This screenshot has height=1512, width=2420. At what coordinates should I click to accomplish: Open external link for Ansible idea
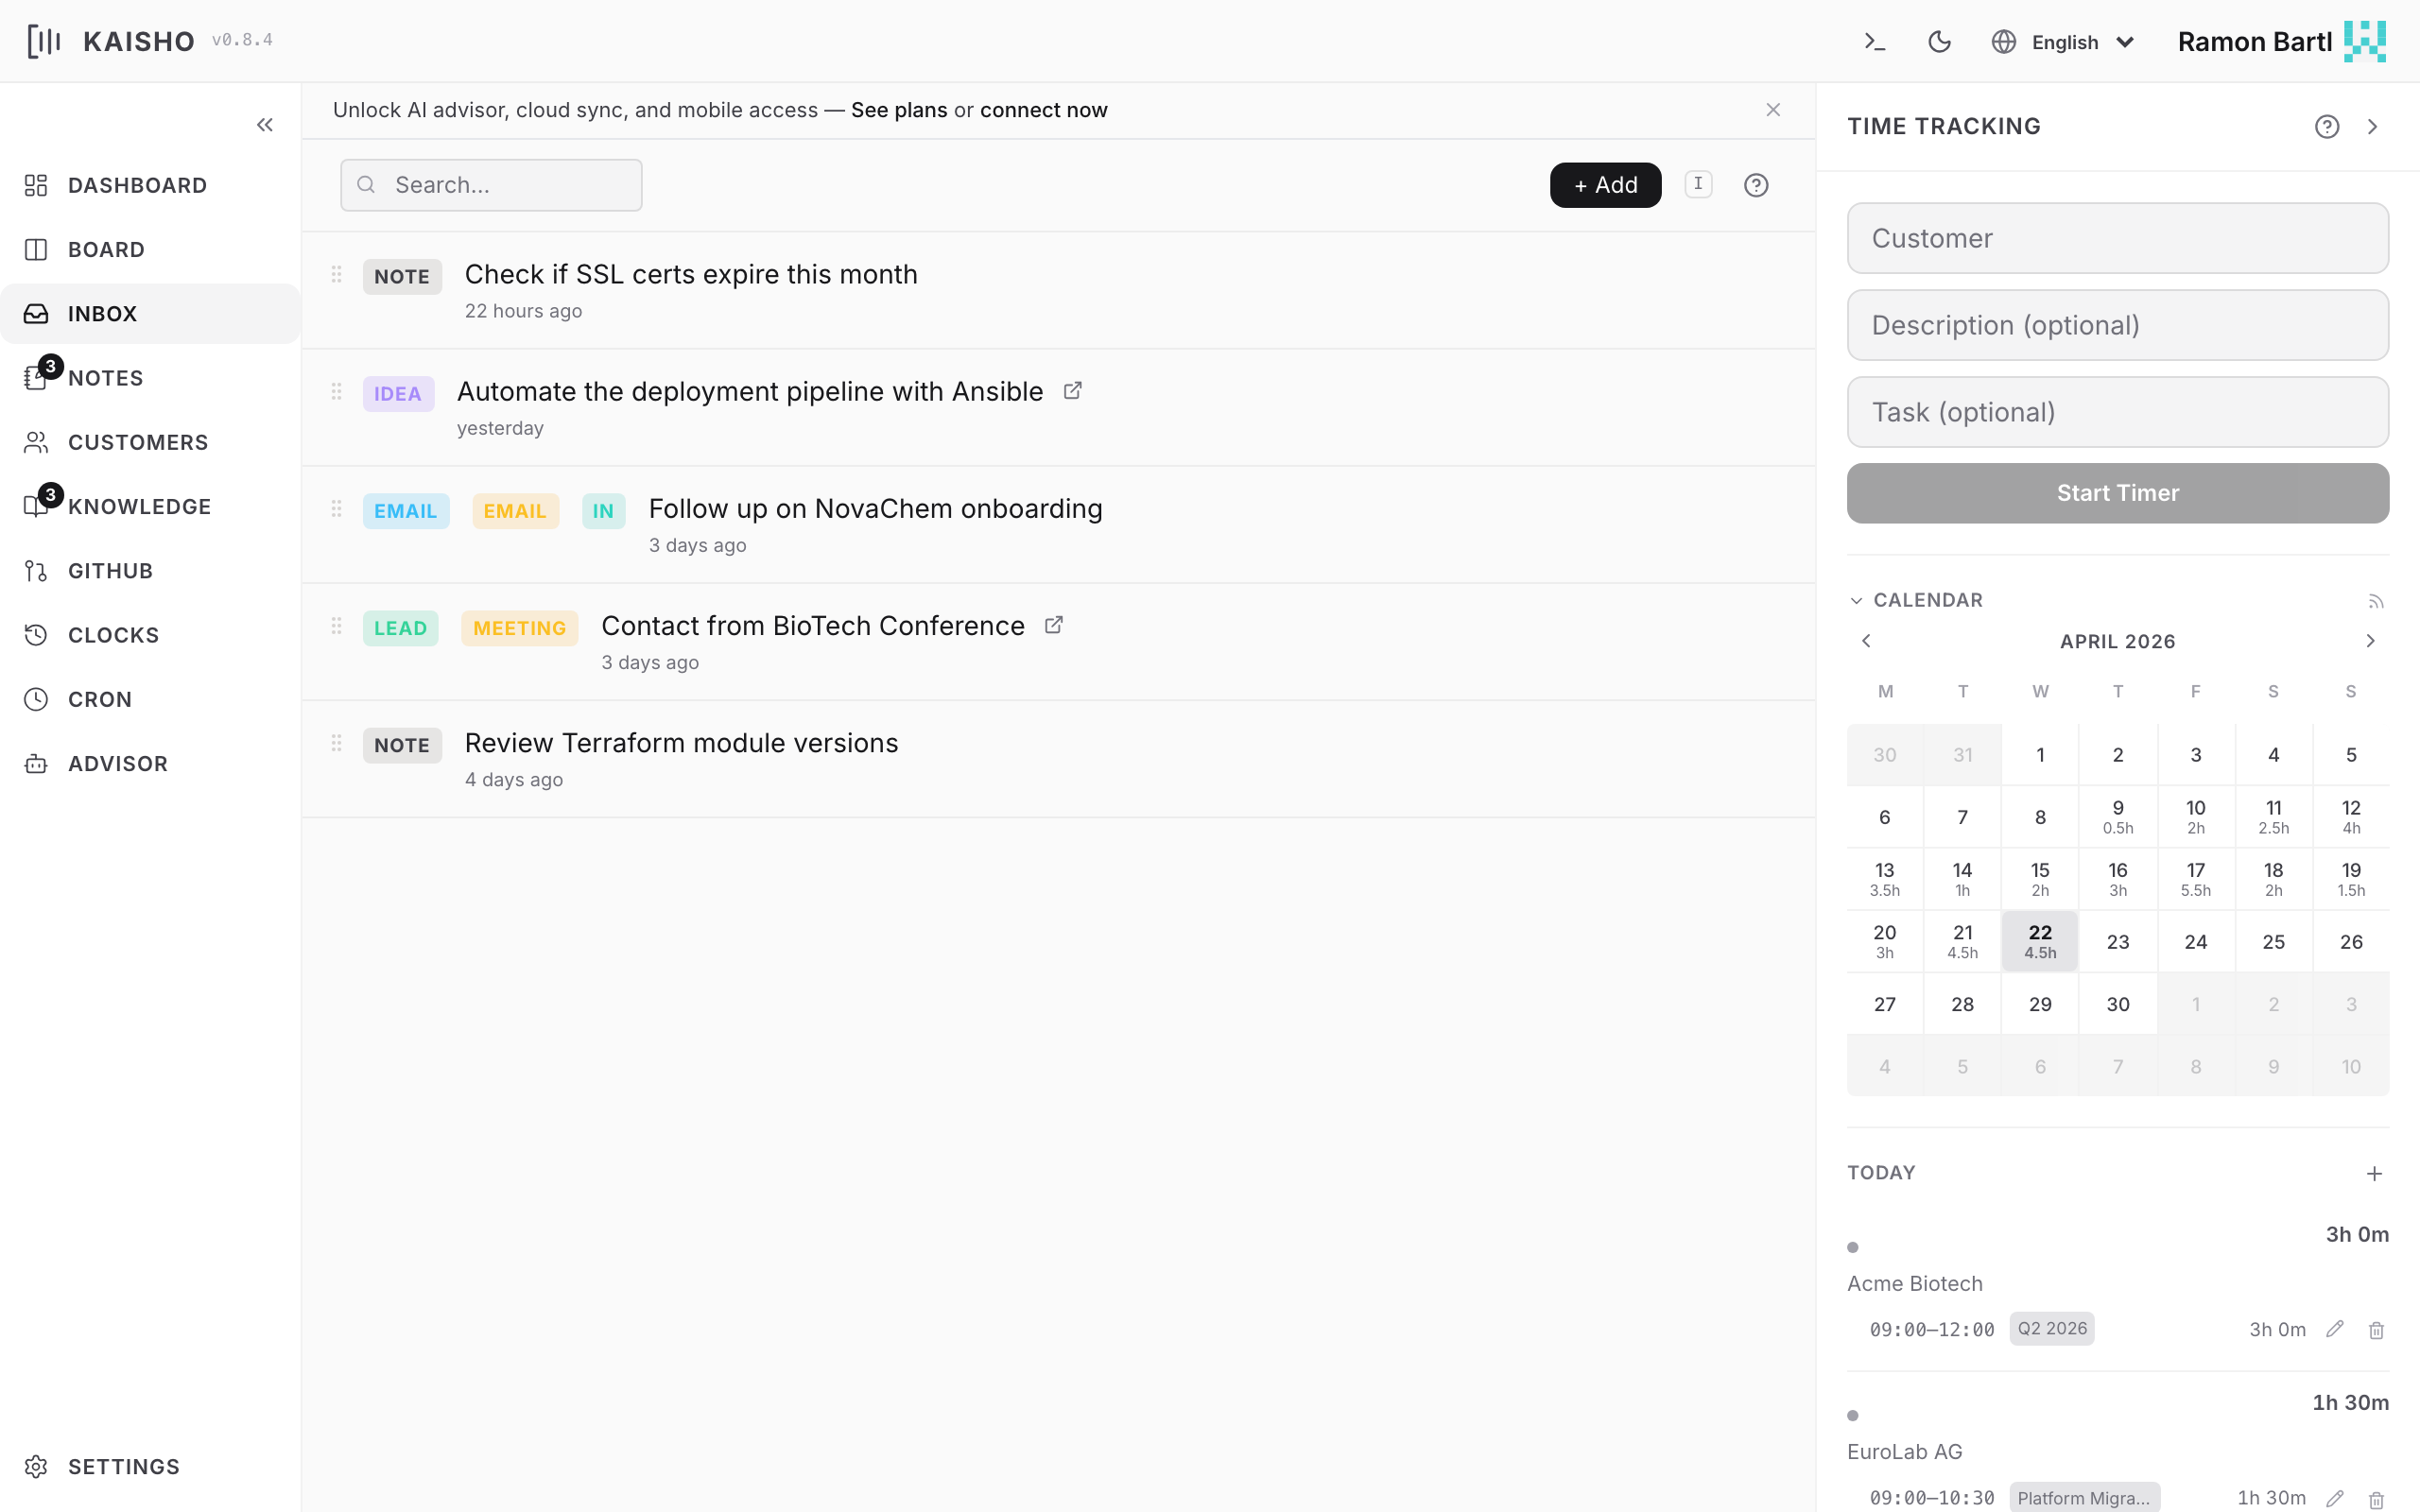(x=1072, y=391)
